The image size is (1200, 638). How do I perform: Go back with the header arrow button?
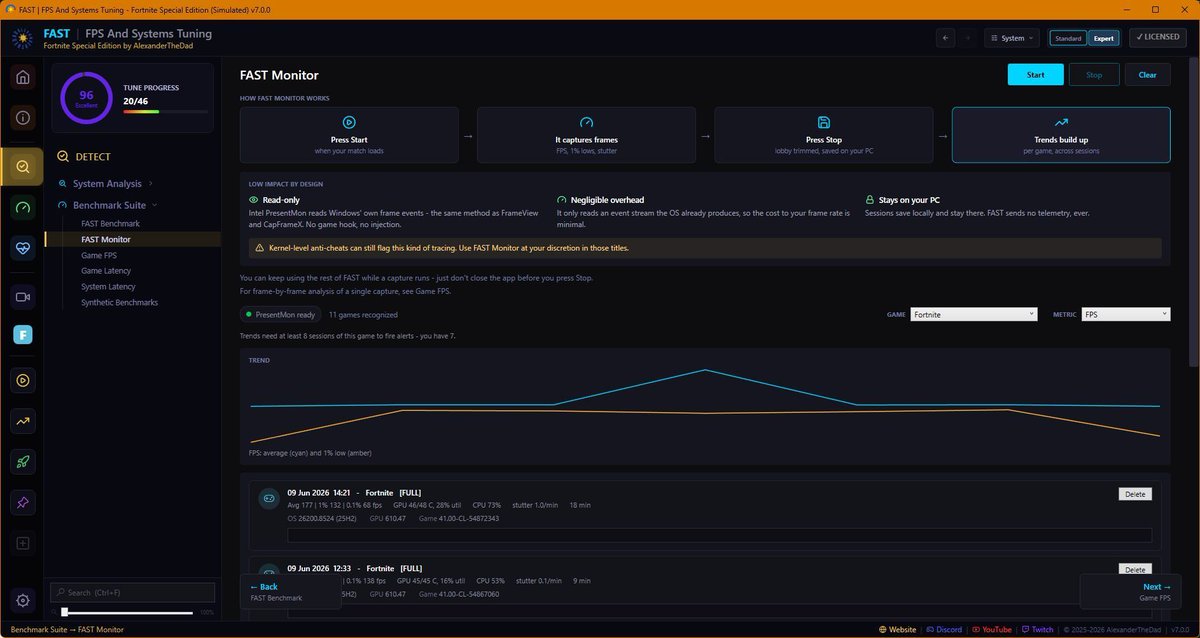(x=946, y=38)
